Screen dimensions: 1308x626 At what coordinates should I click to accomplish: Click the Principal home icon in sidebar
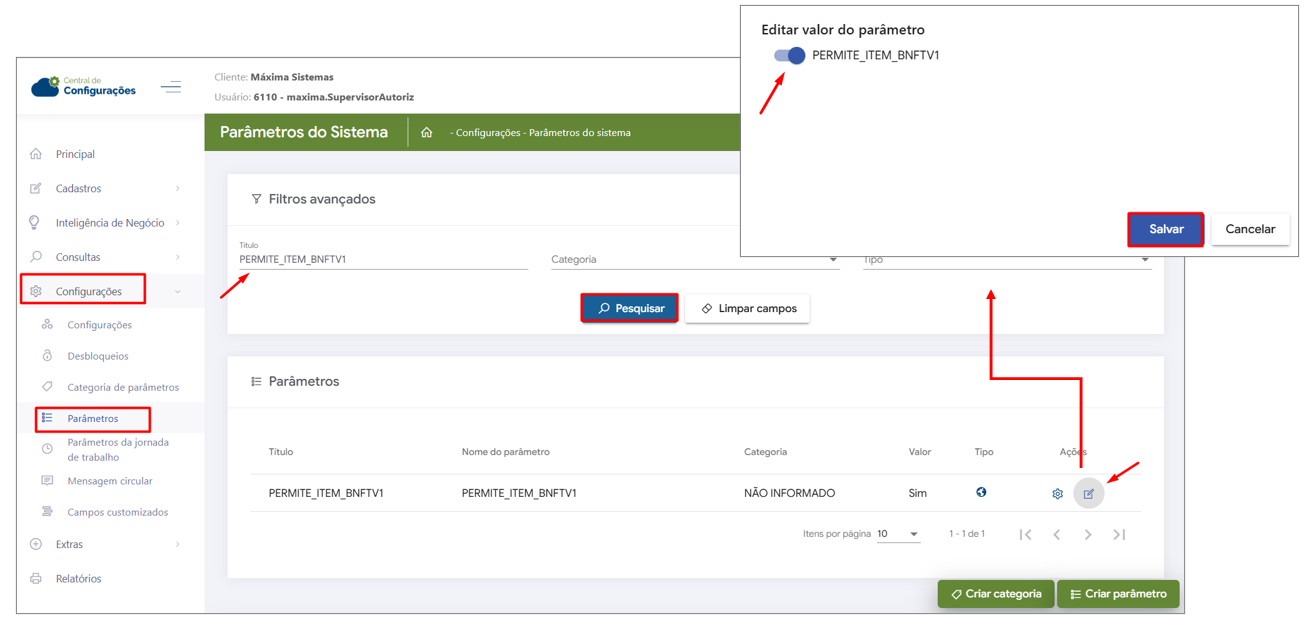[36, 154]
